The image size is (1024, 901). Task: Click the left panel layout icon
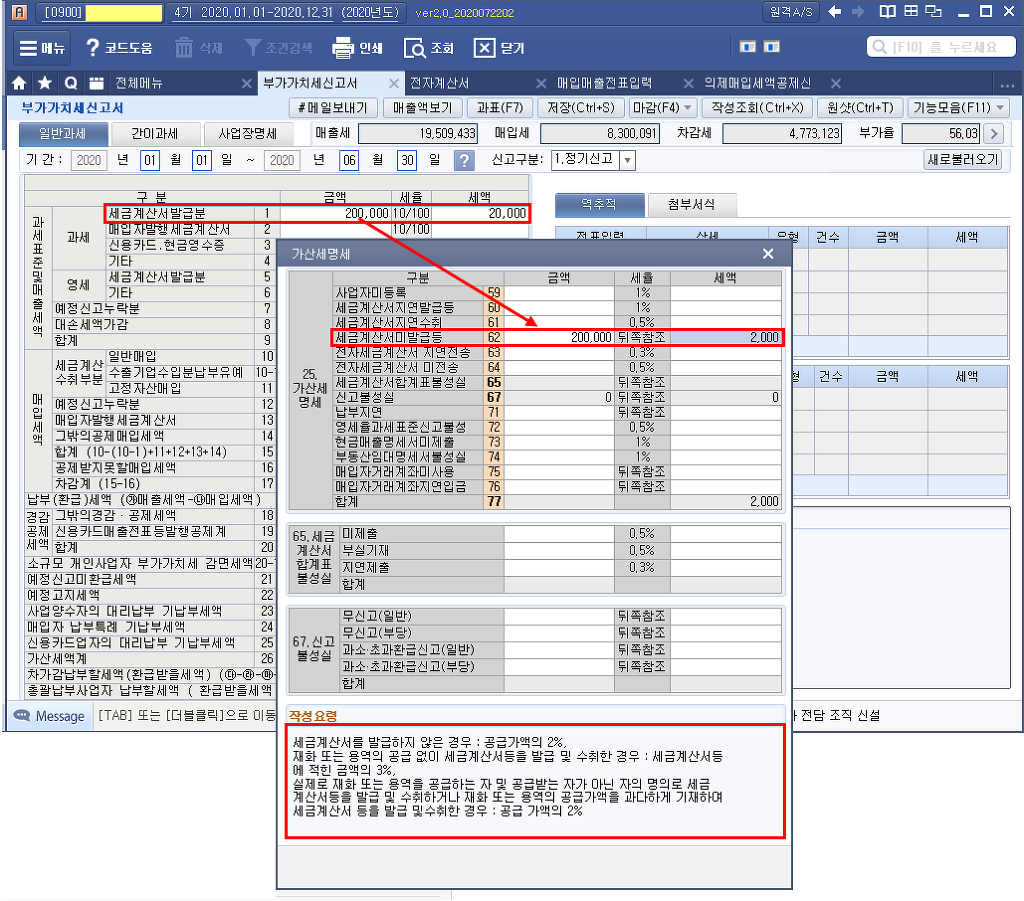click(748, 46)
